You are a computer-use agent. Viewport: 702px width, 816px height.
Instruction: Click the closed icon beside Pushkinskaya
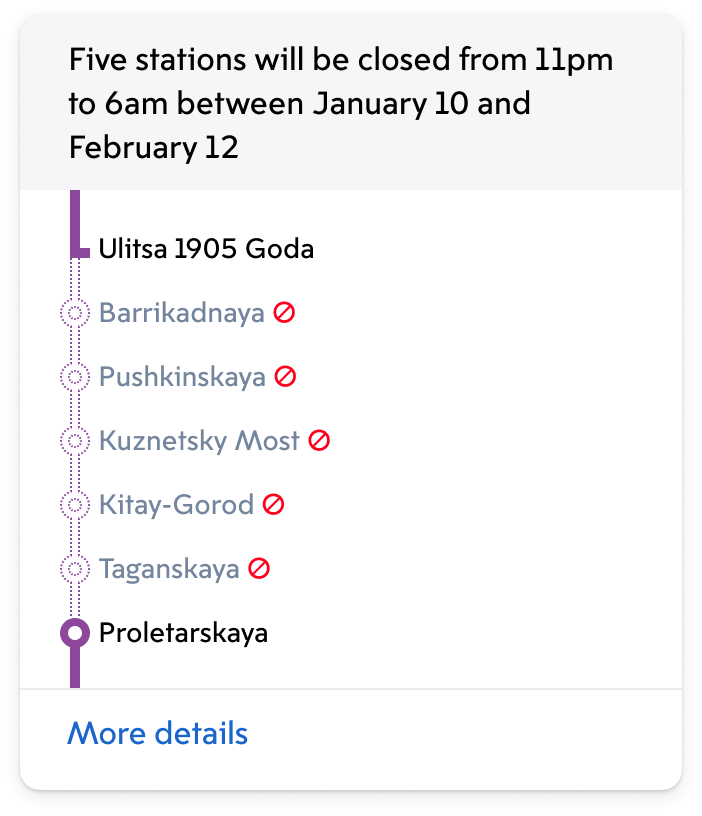tap(286, 377)
